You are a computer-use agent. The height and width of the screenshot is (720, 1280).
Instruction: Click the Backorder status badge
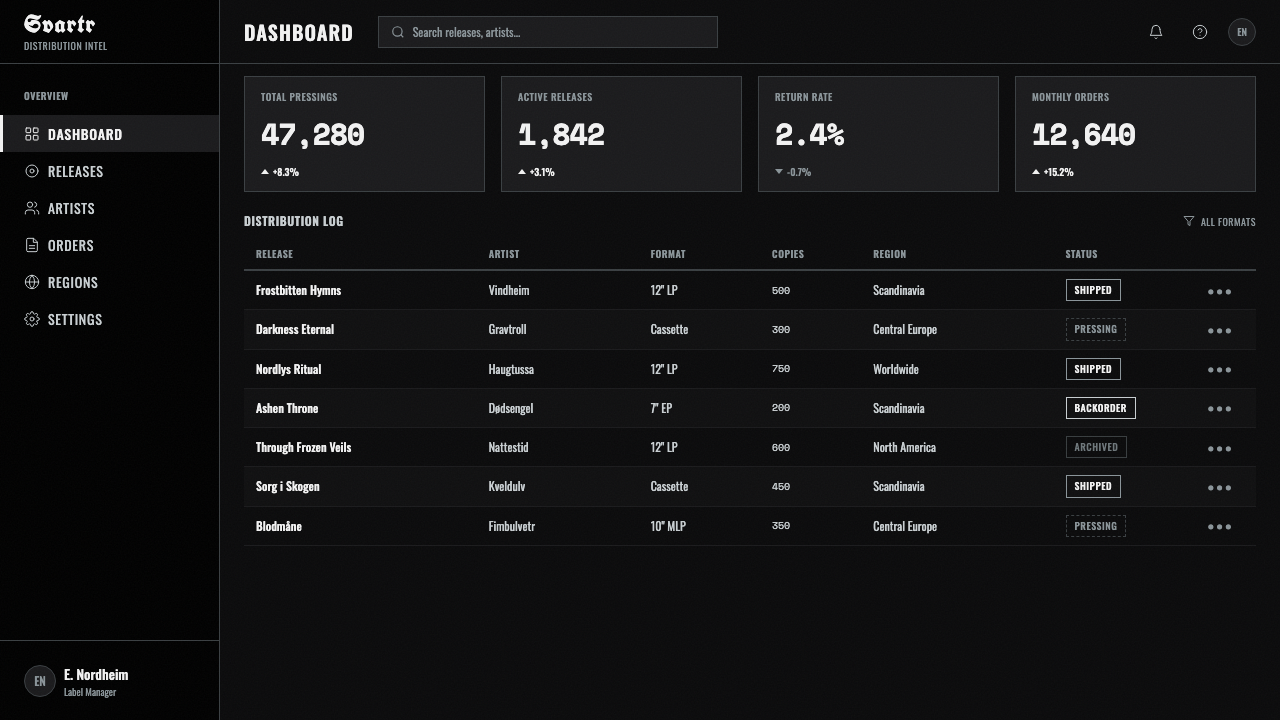pyautogui.click(x=1100, y=408)
